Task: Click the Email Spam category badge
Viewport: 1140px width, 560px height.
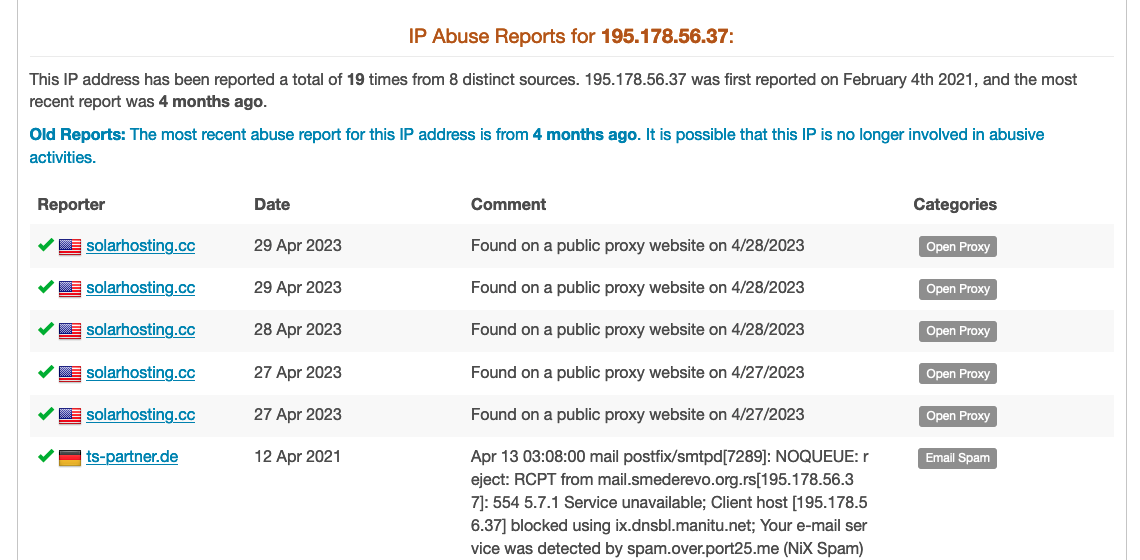Action: point(957,458)
